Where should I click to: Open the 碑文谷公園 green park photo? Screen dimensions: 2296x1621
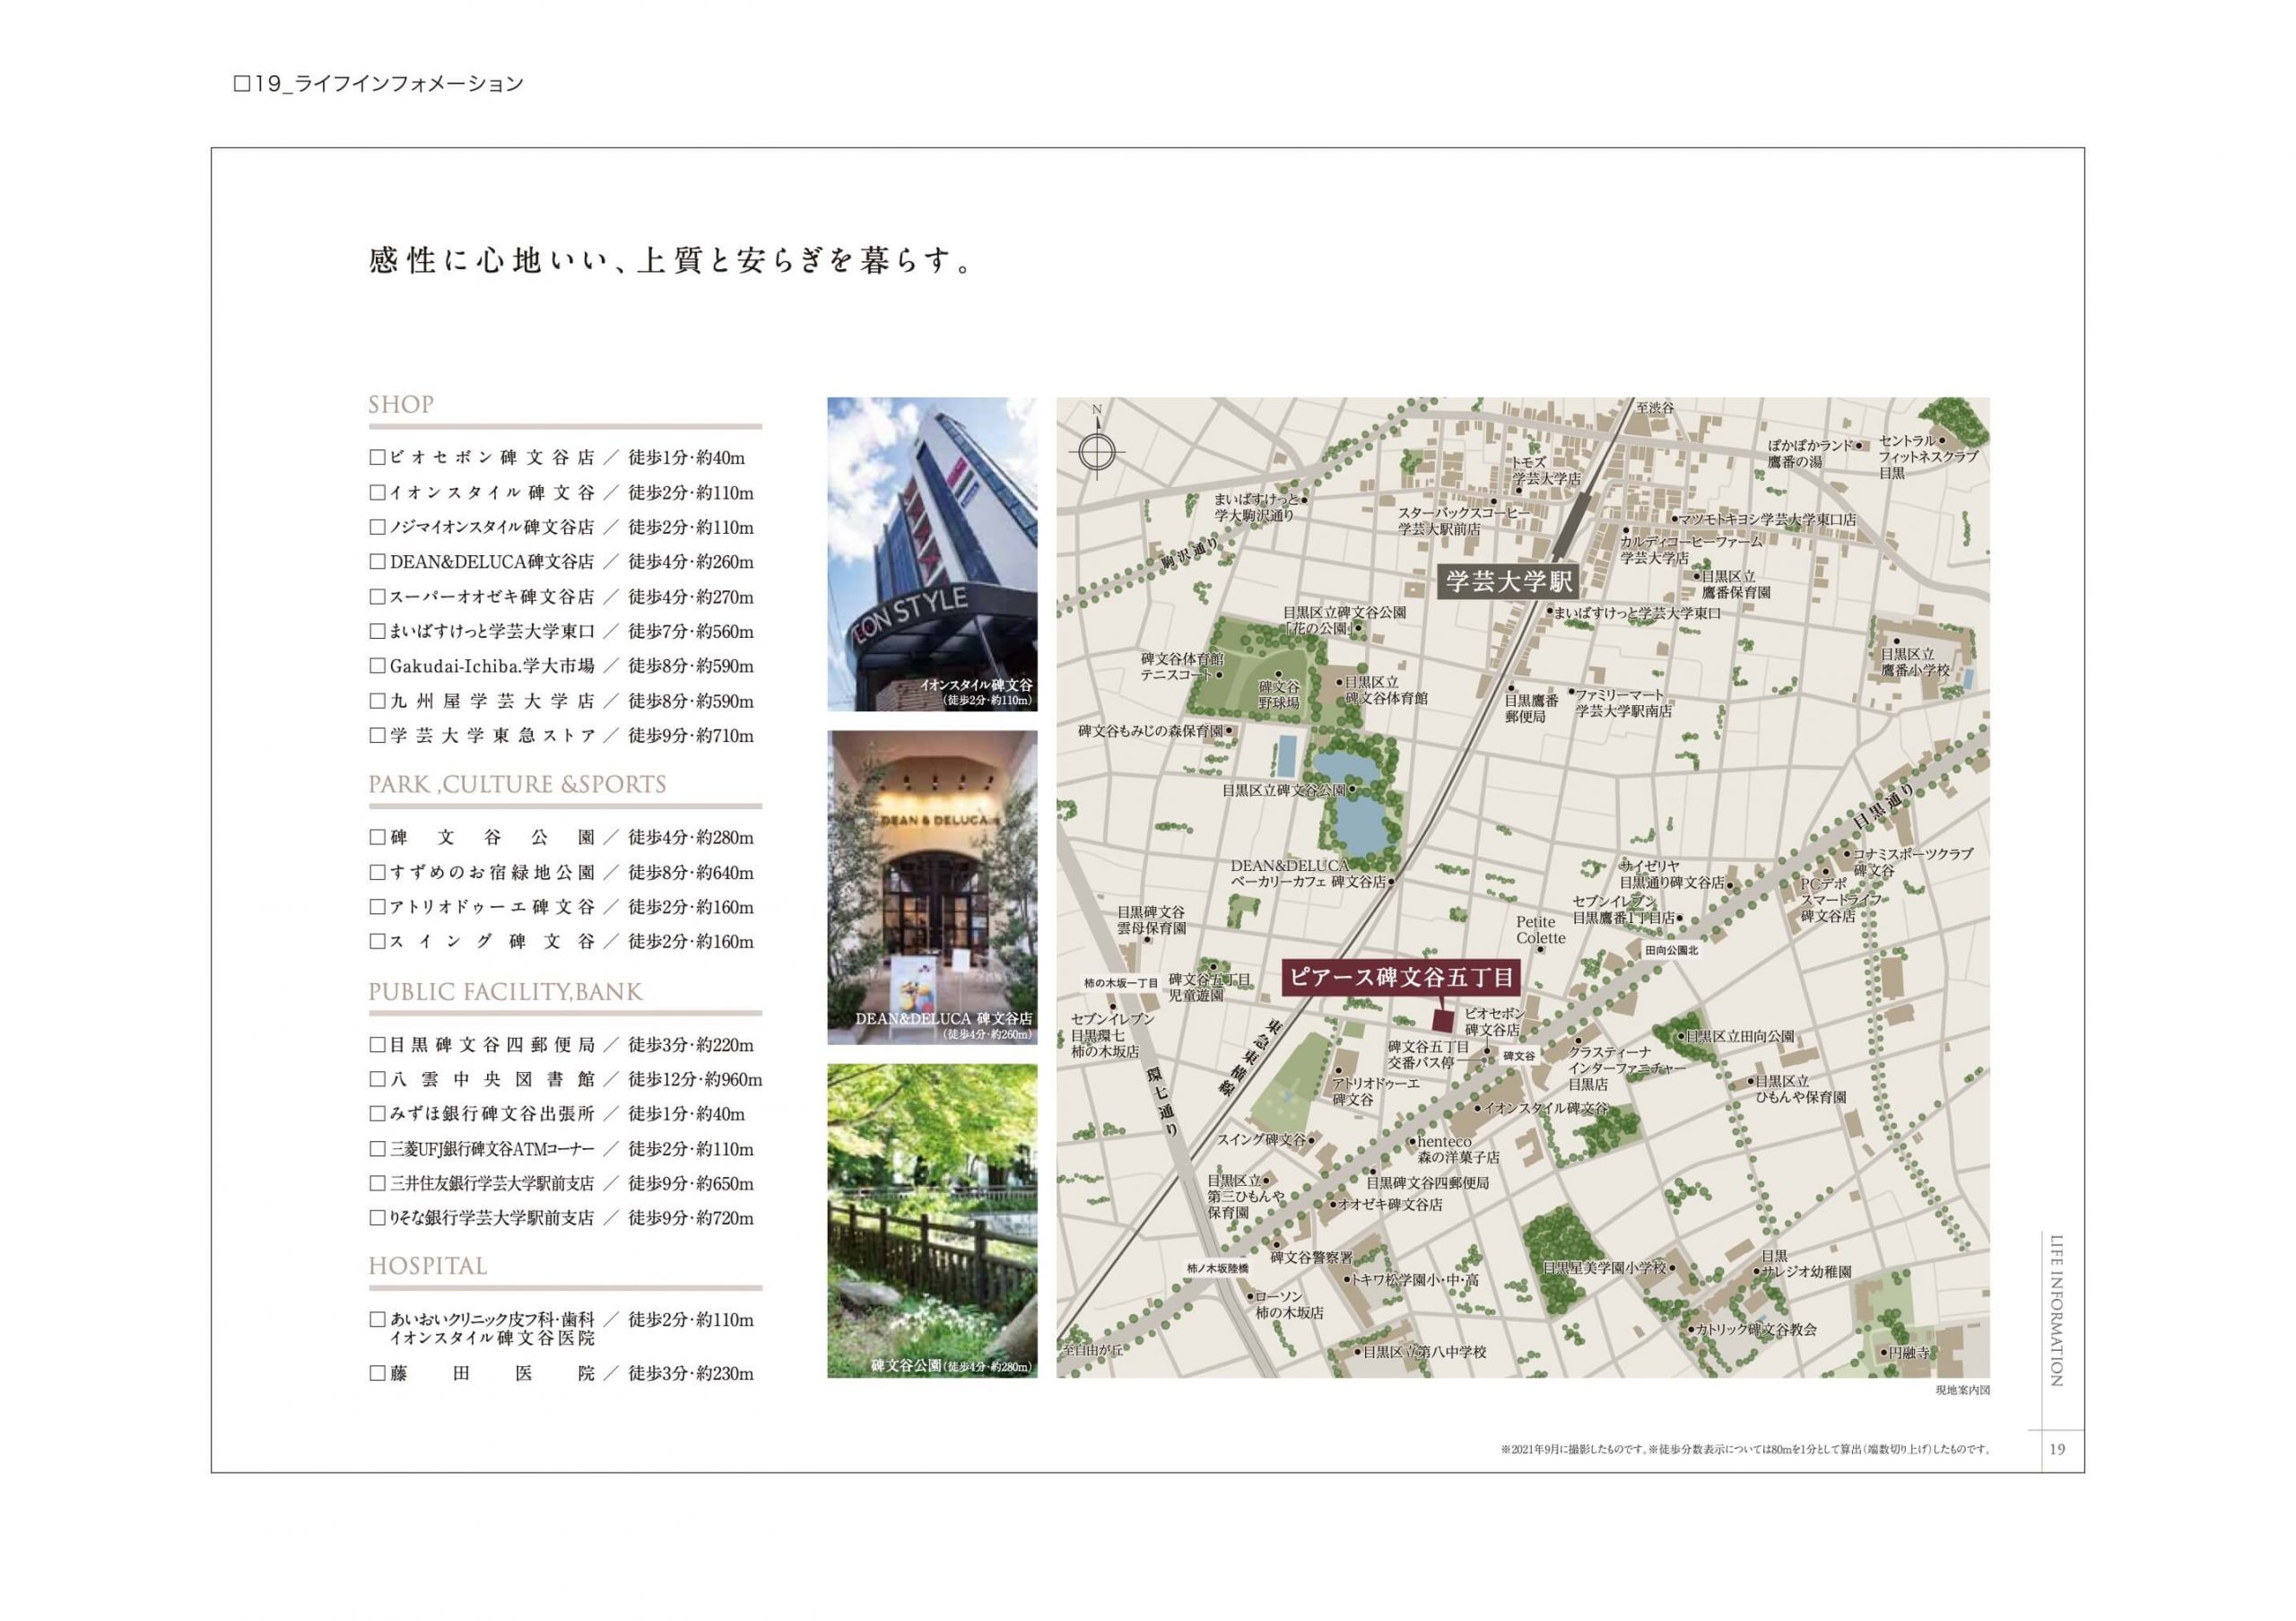[x=932, y=1221]
